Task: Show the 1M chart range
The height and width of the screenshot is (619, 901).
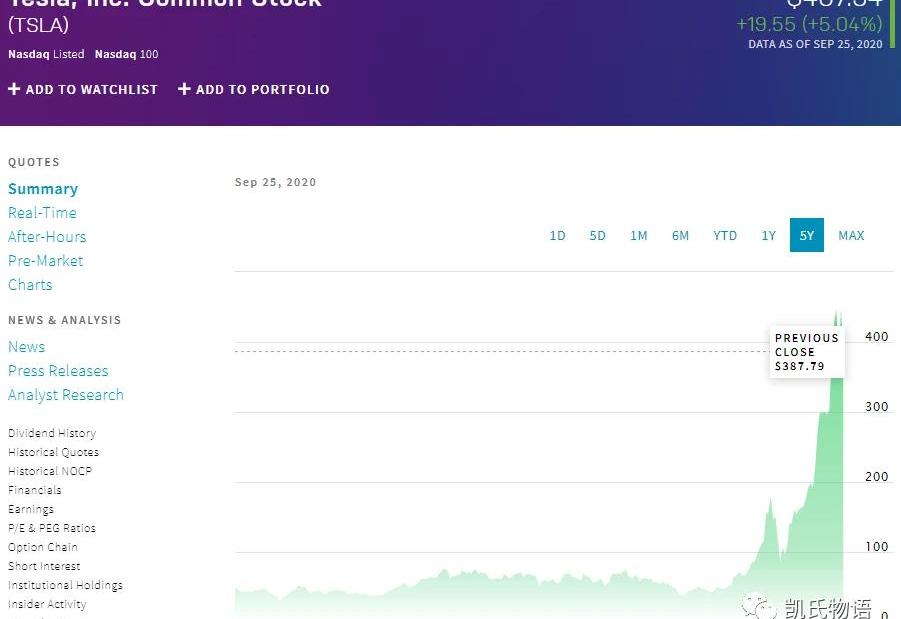Action: click(638, 236)
